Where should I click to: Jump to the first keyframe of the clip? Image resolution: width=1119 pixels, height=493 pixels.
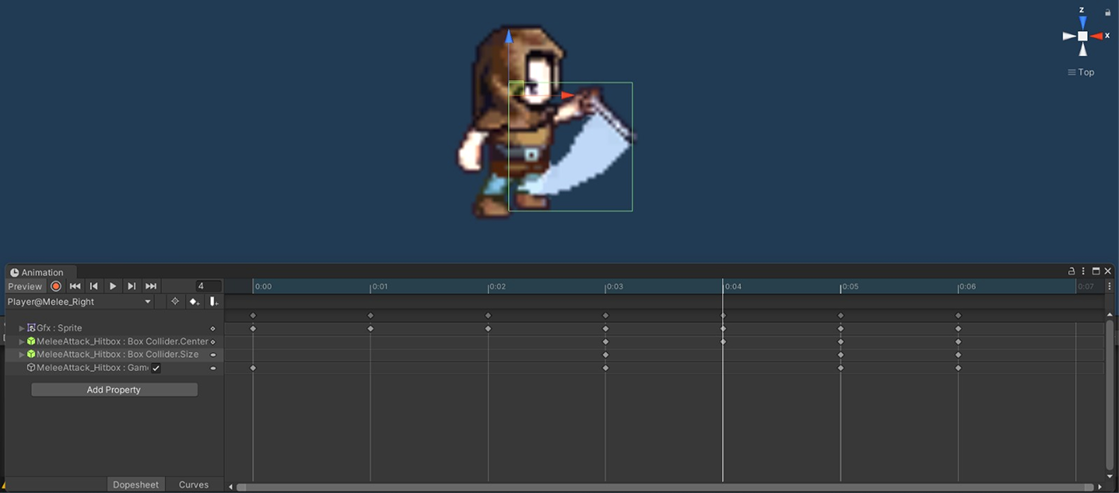point(75,286)
